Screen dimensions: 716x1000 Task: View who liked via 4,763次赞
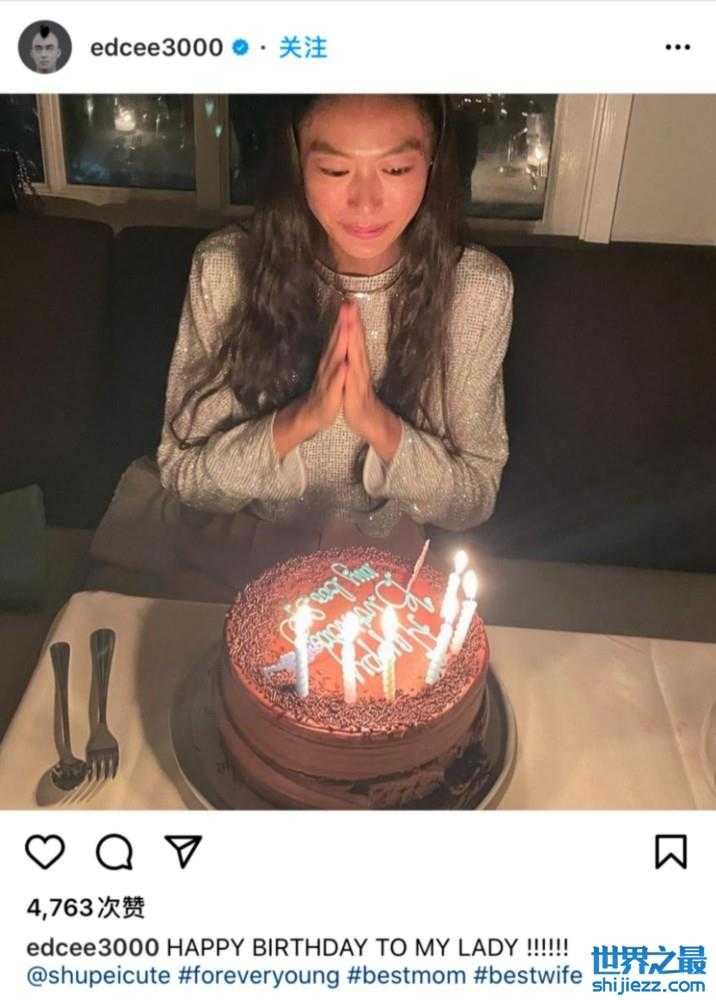click(85, 907)
